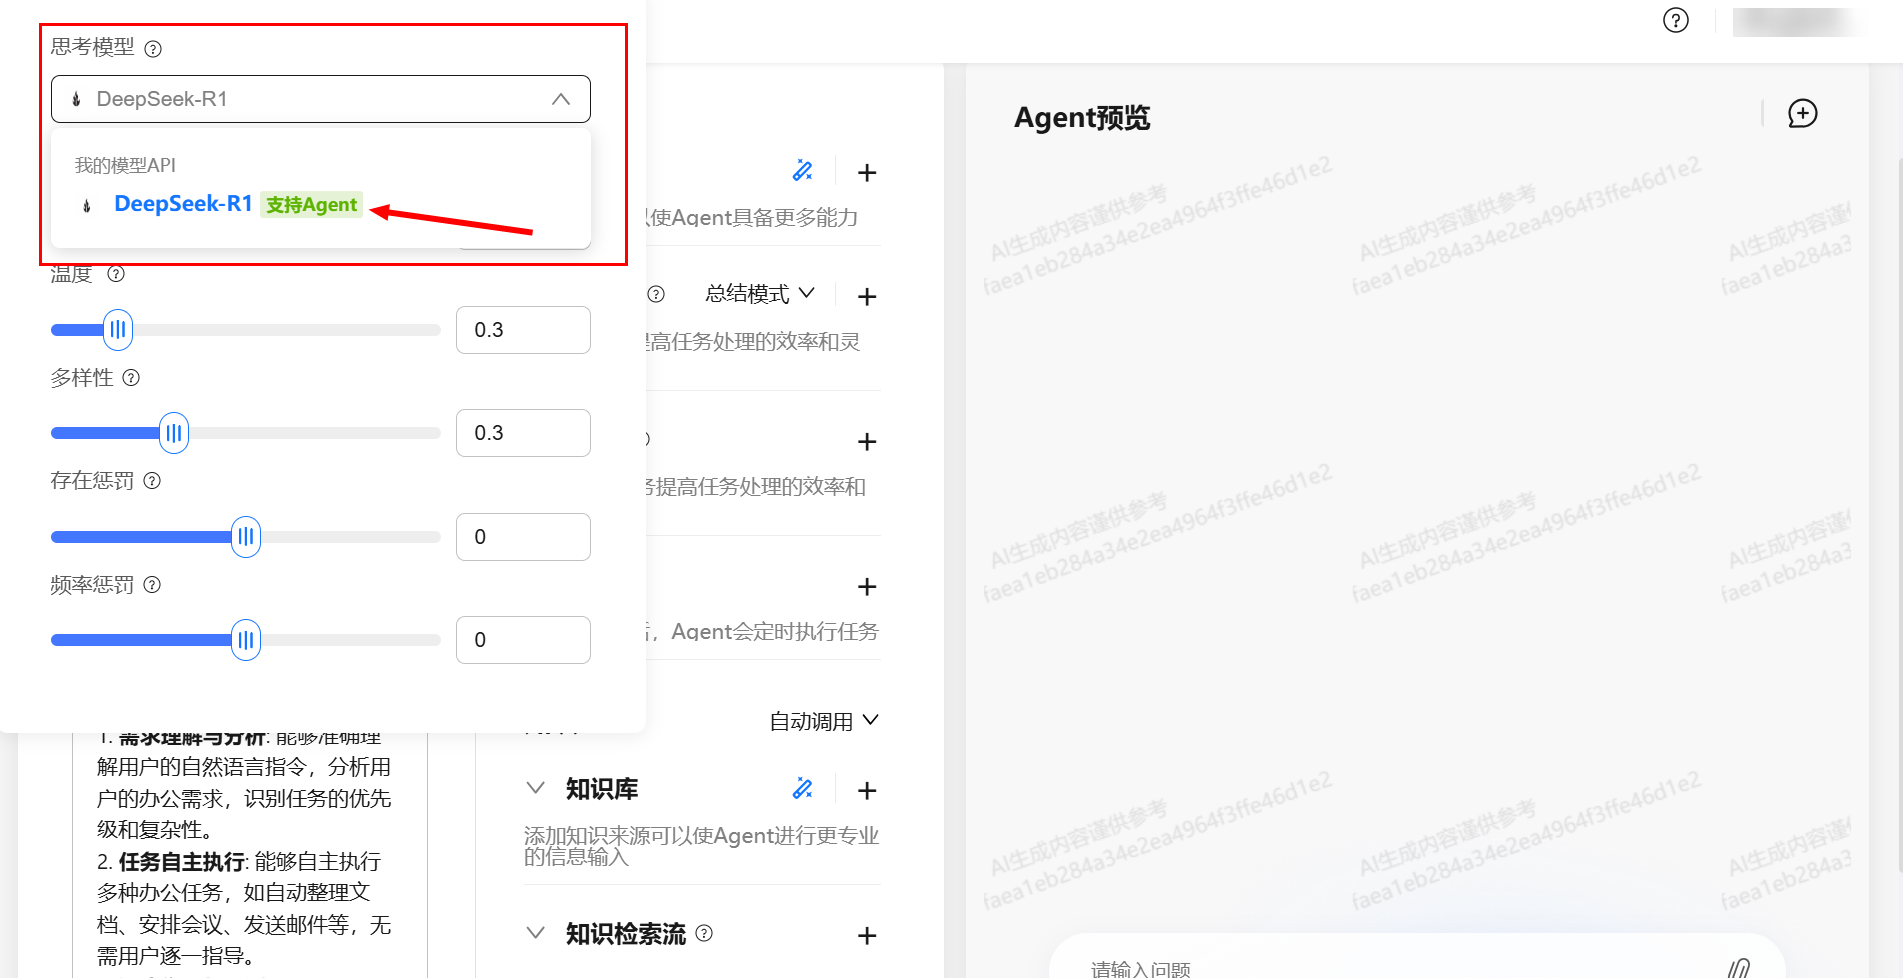Start new chat in Agent预览 panel

(x=1803, y=113)
